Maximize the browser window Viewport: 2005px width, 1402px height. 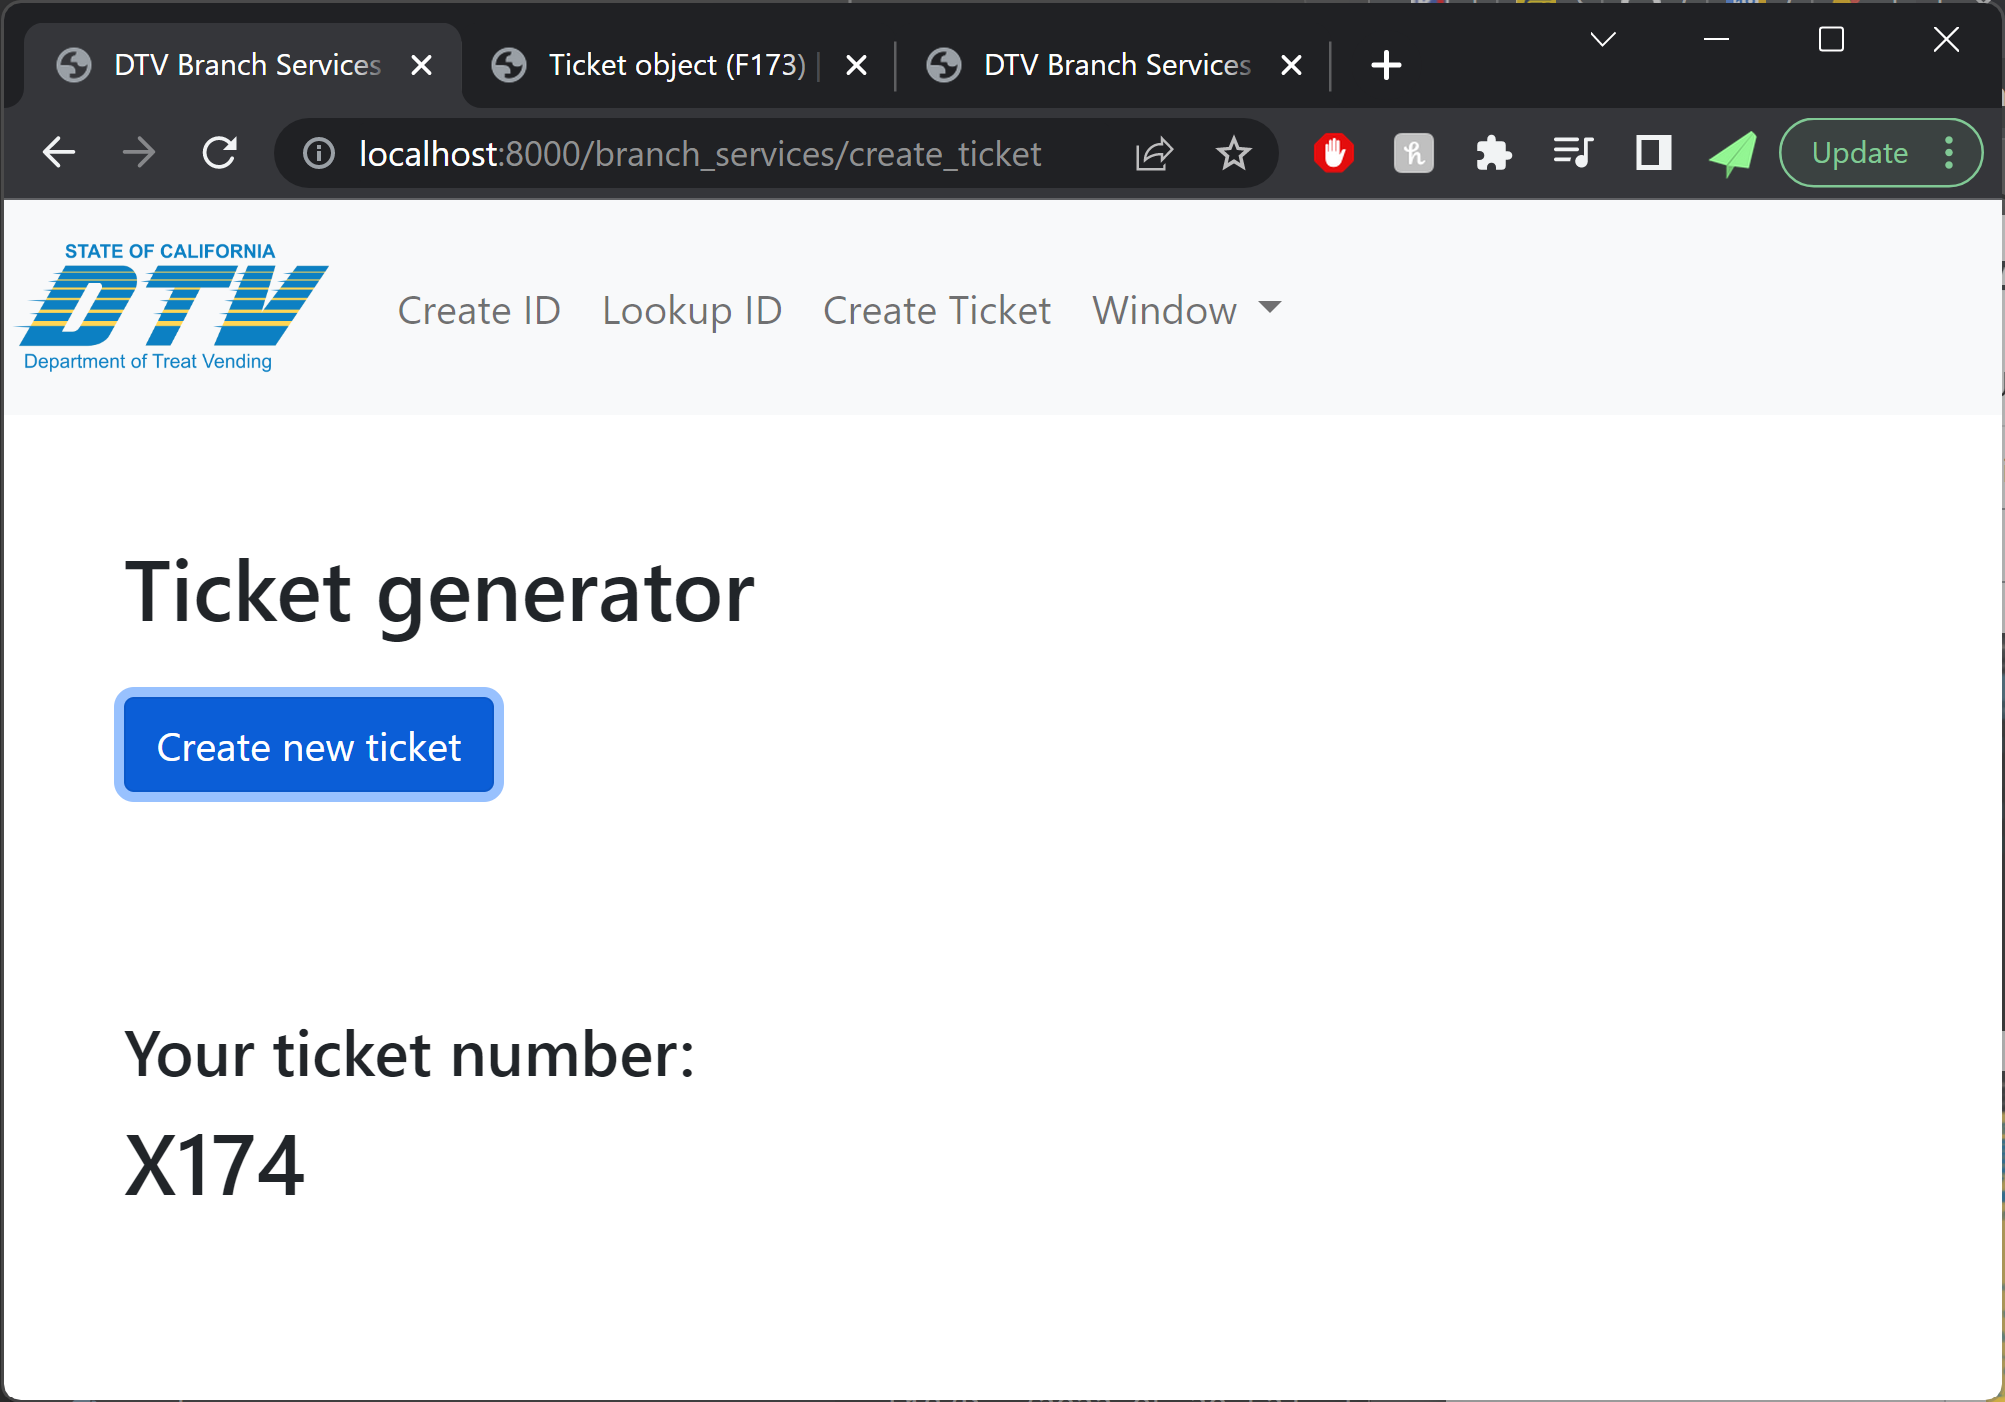[1831, 39]
